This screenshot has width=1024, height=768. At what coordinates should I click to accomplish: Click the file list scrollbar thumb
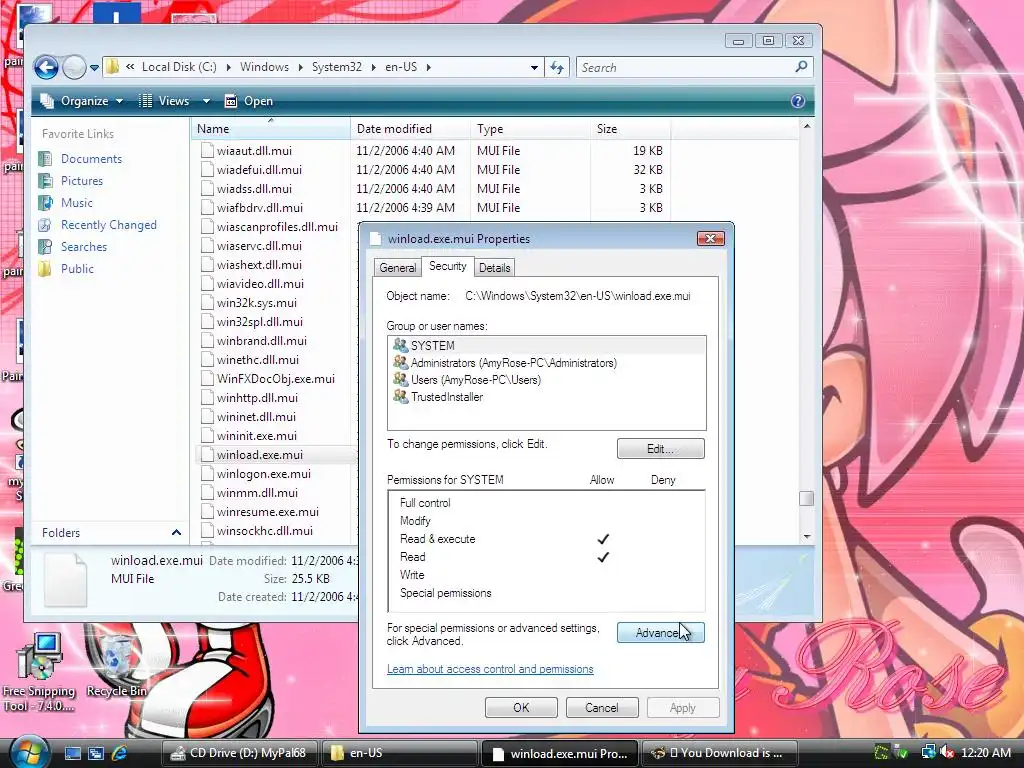[x=807, y=498]
